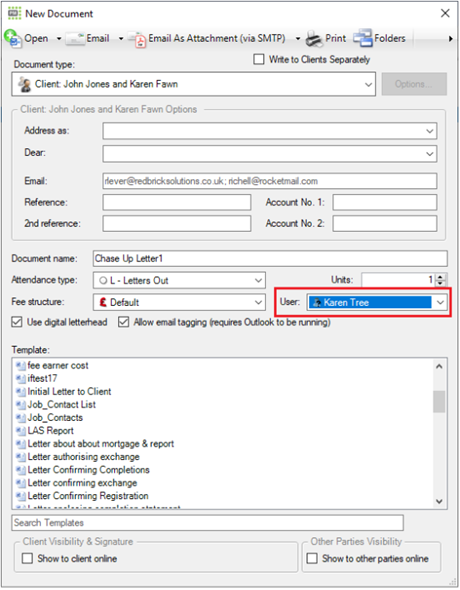460x590 pixels.
Task: Select 'Letter confirming exchange' template
Action: point(82,483)
